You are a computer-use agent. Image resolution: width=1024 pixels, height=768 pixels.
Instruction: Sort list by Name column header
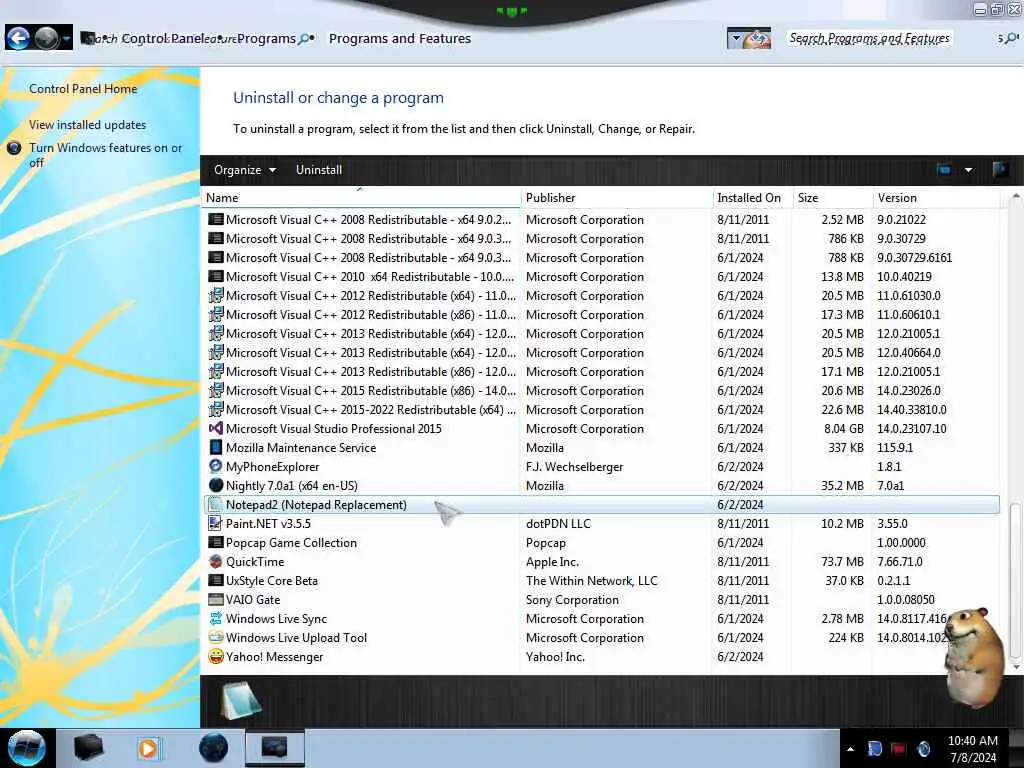coord(360,198)
